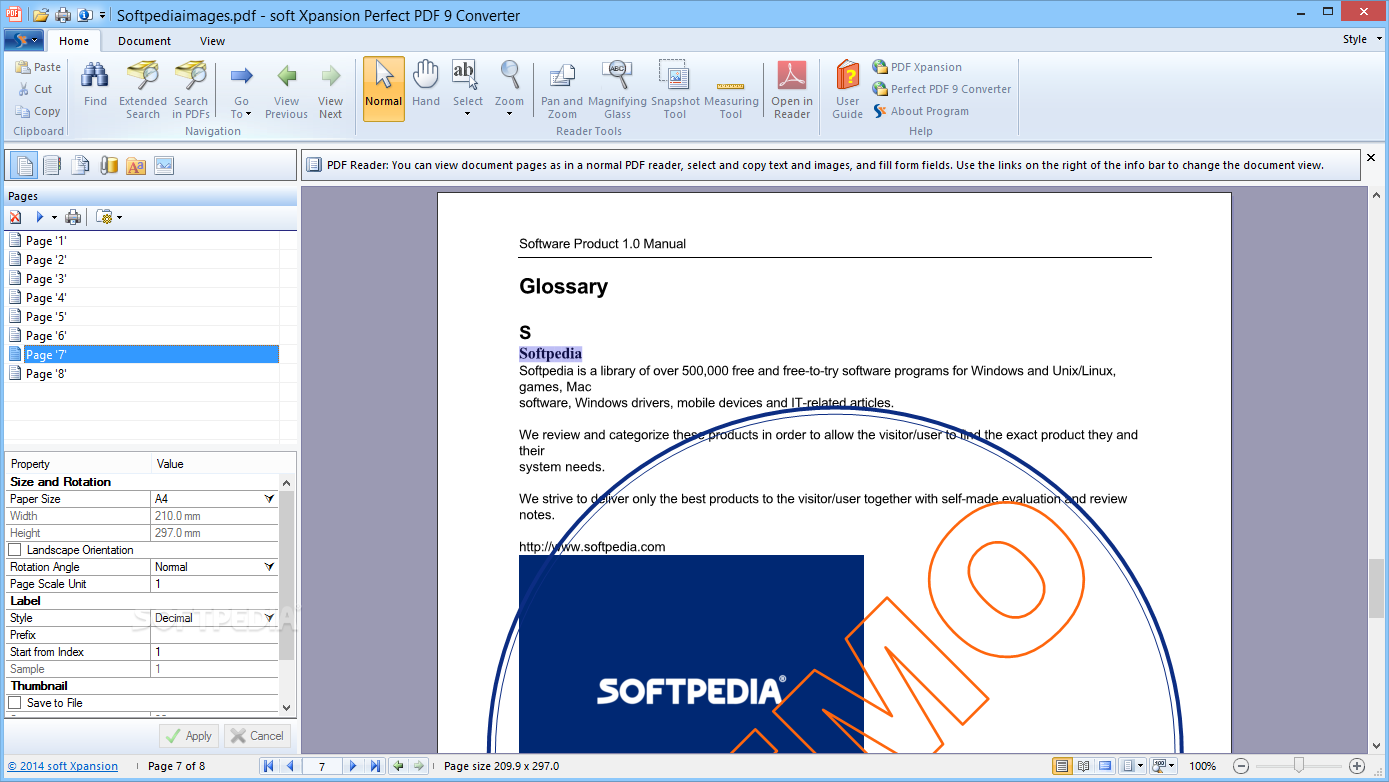Click the Apply button
This screenshot has width=1389, height=782.
(189, 736)
